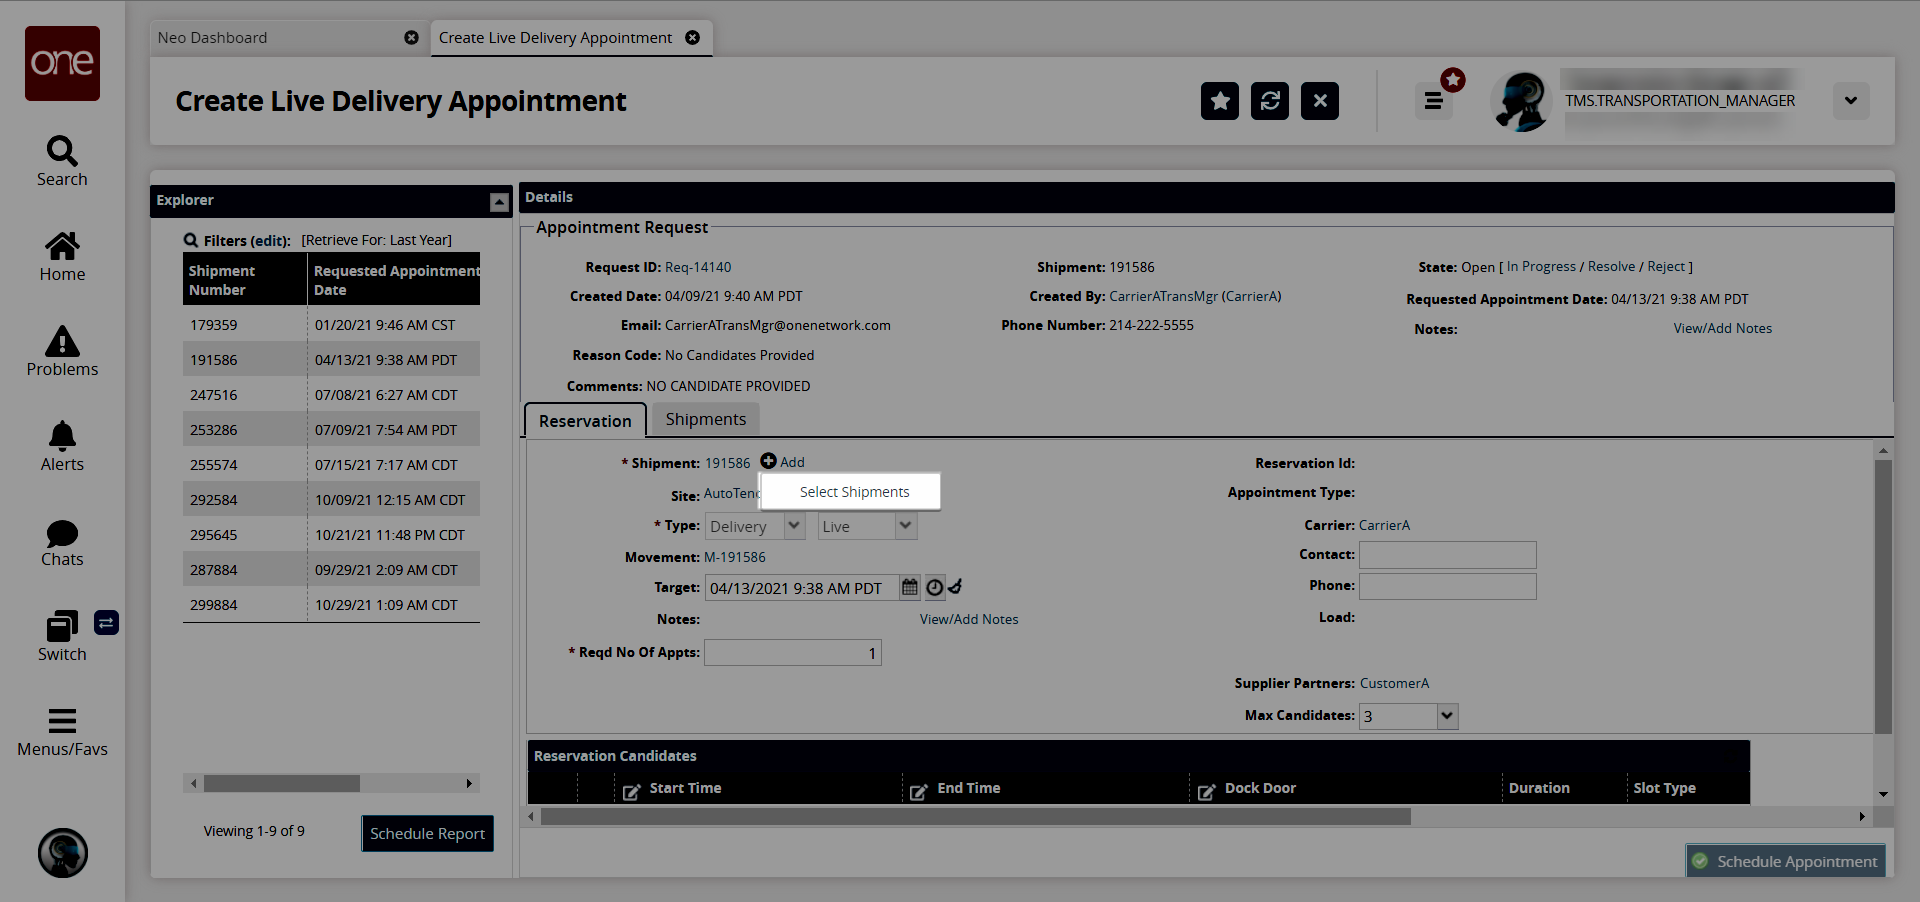
Task: Switch to the Shipments tab
Action: point(705,420)
